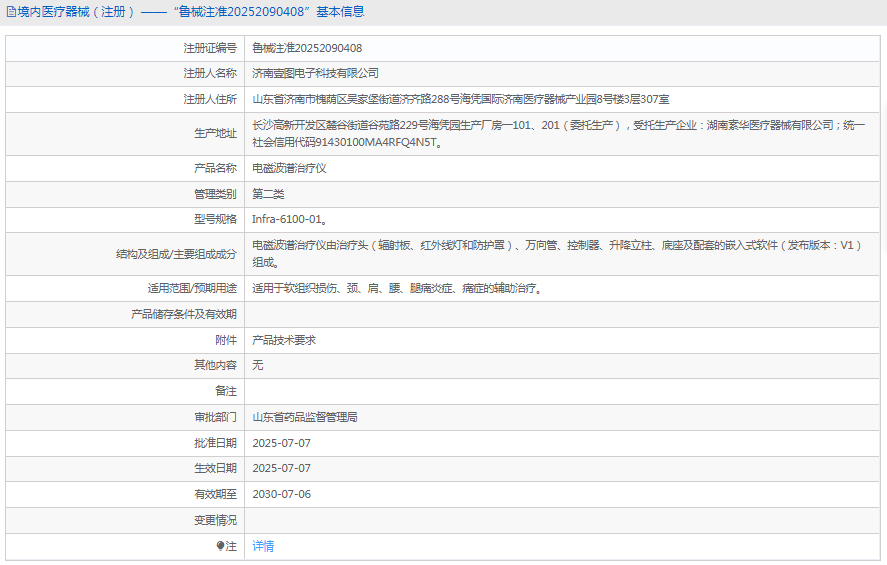Click the bulb icon beside 注 label

(220, 546)
